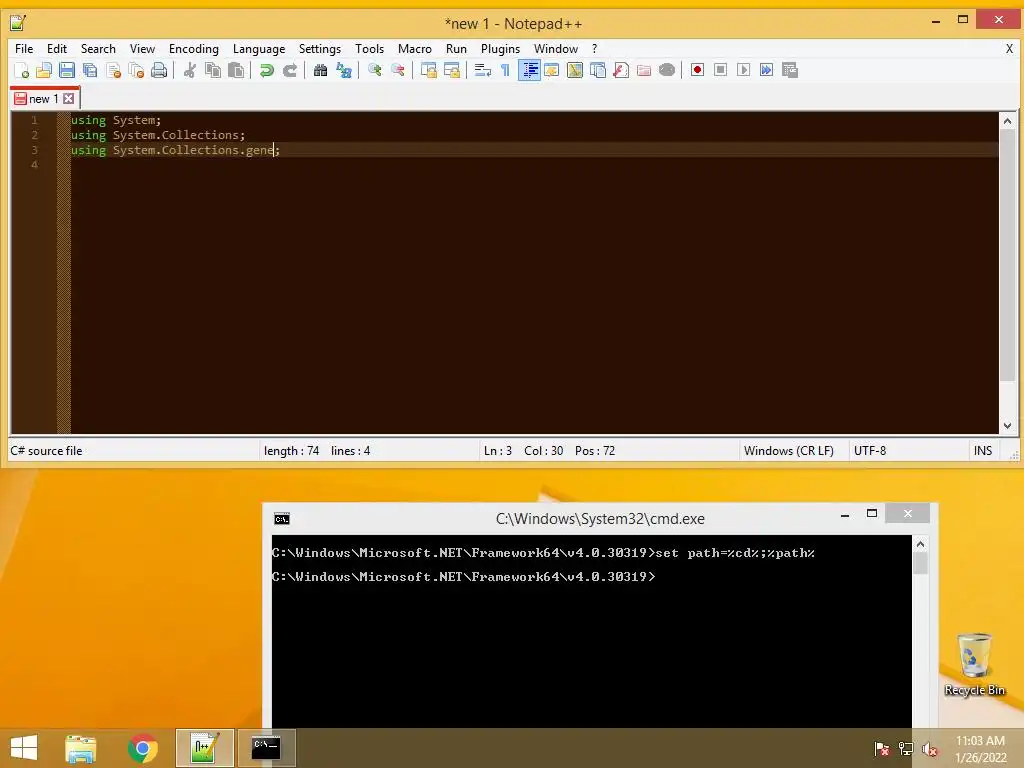Click the Stop Recording macro button

tap(720, 70)
